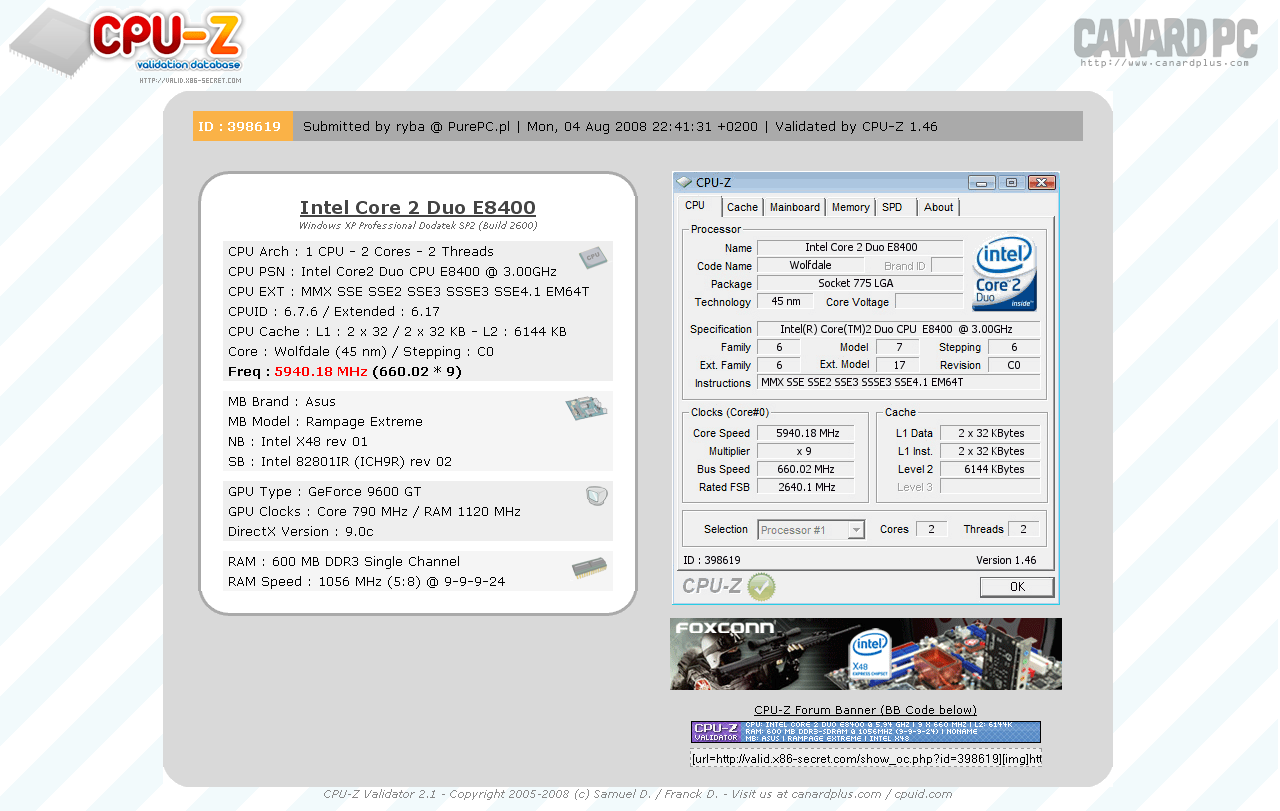Click the CPU-Z validation database logo
Image resolution: width=1280 pixels, height=811 pixels.
(126, 44)
